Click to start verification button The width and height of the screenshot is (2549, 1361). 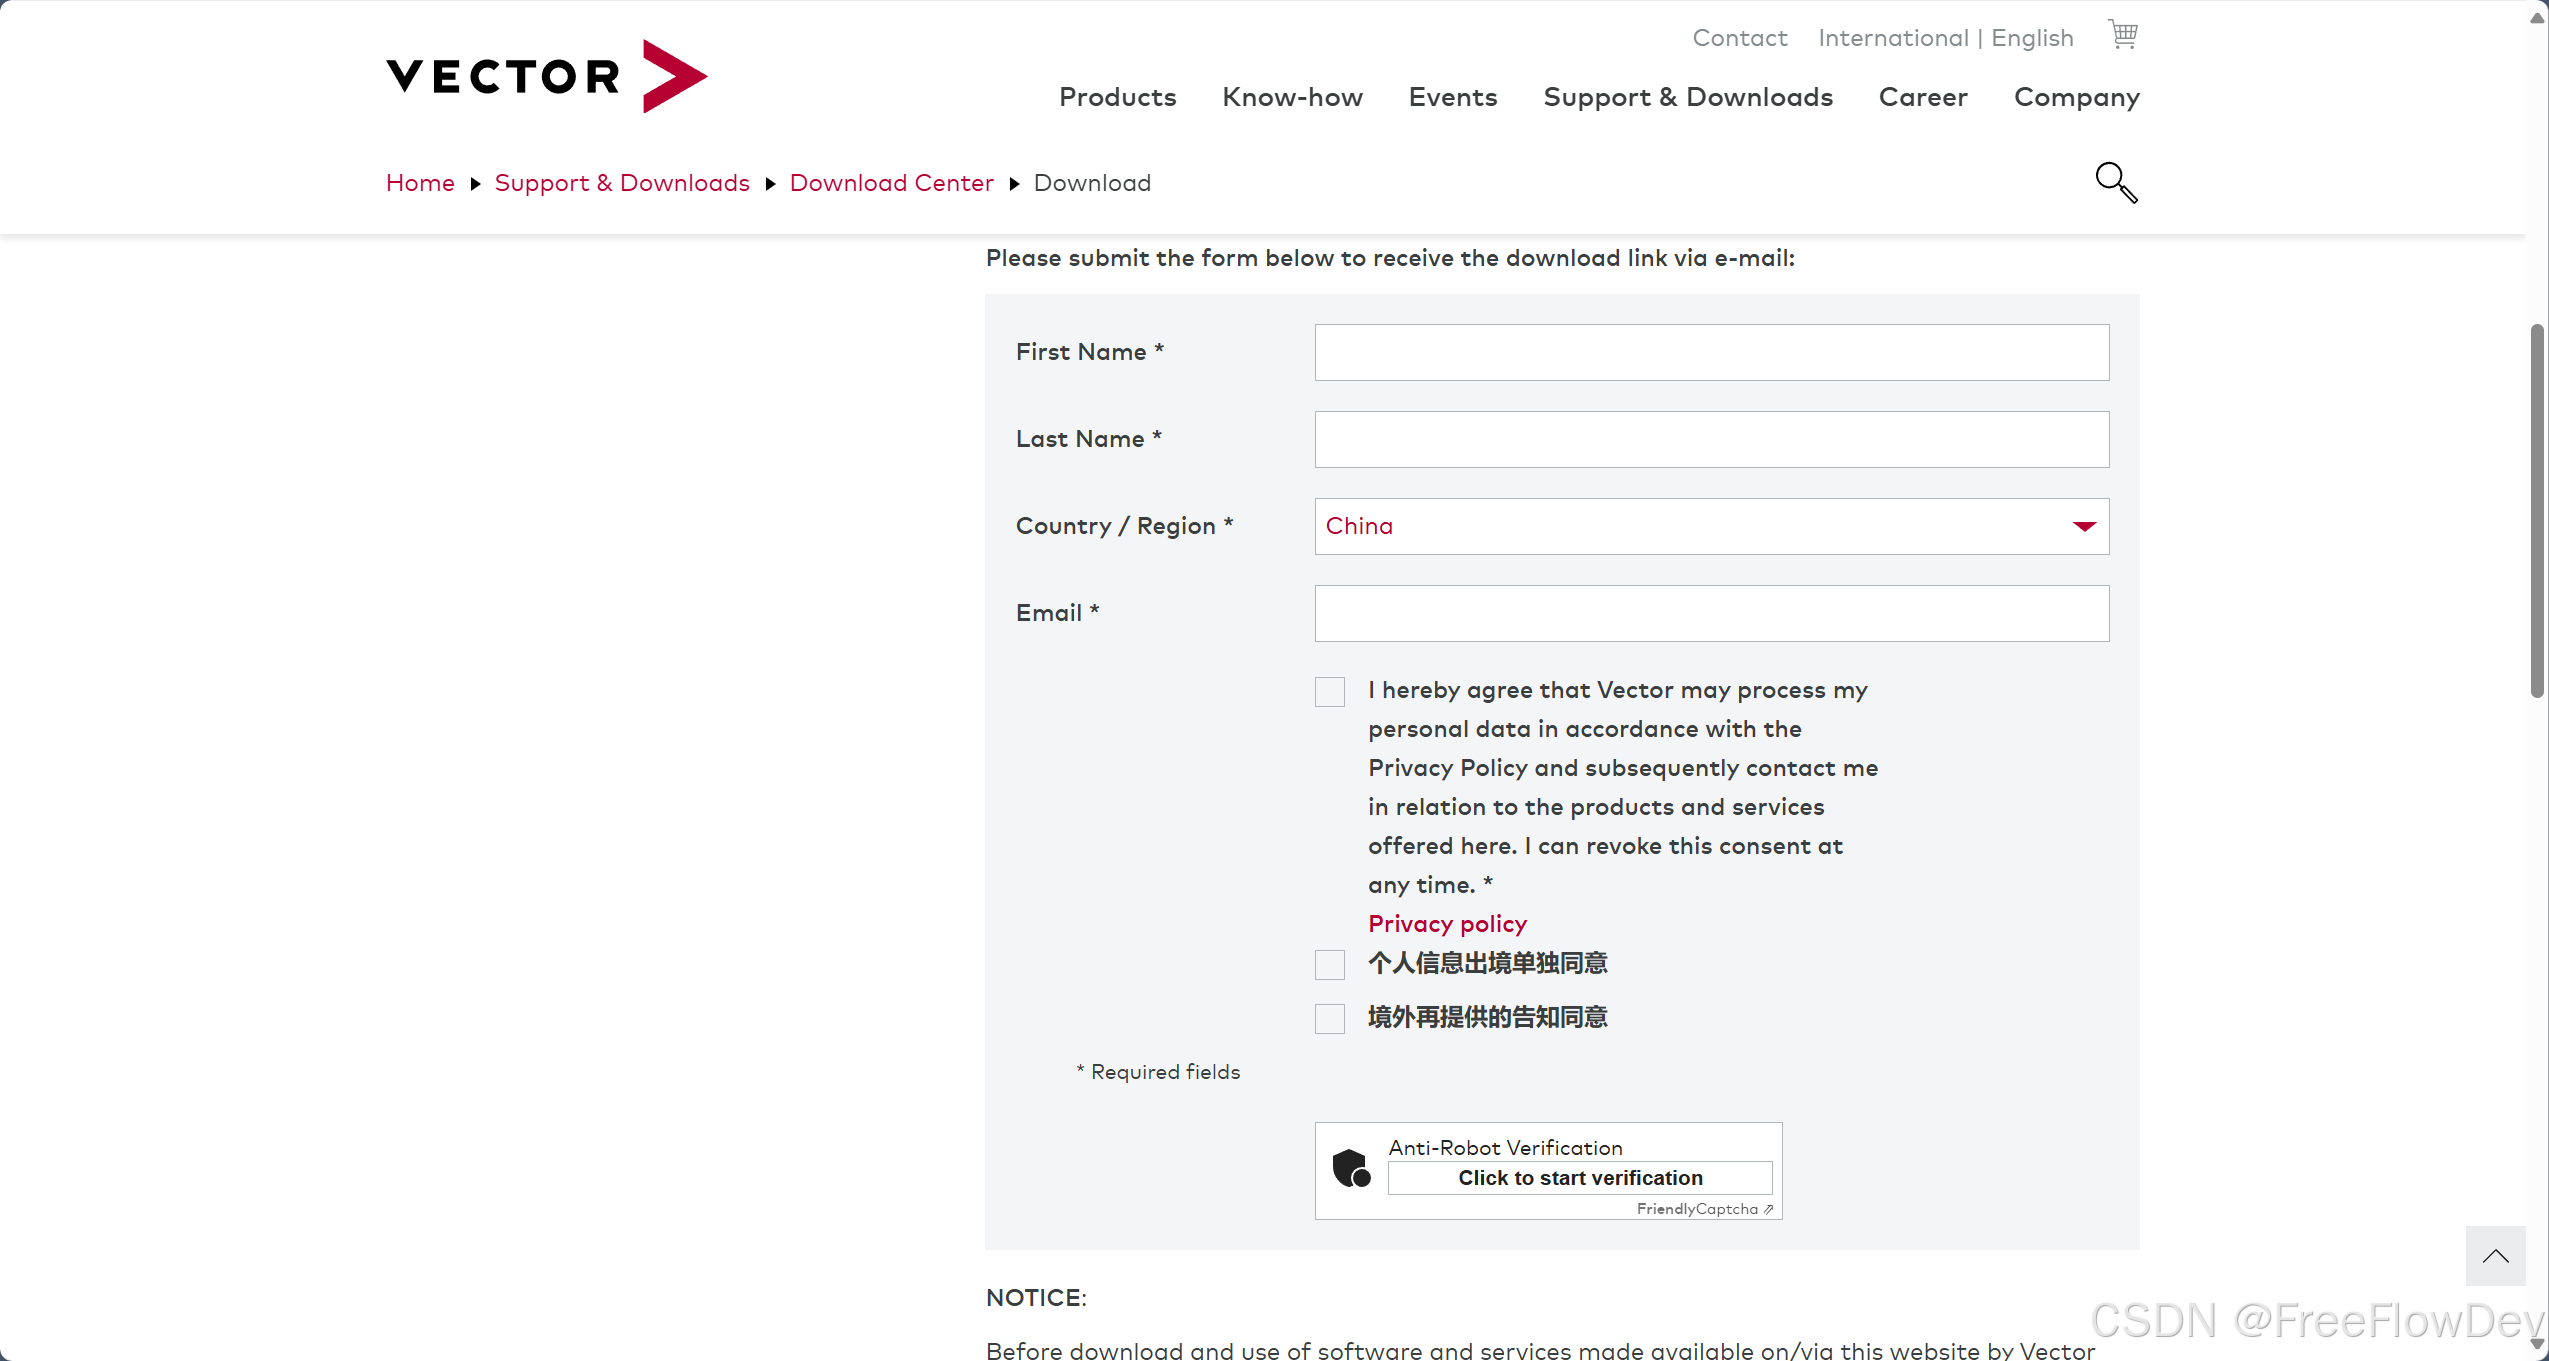tap(1579, 1178)
